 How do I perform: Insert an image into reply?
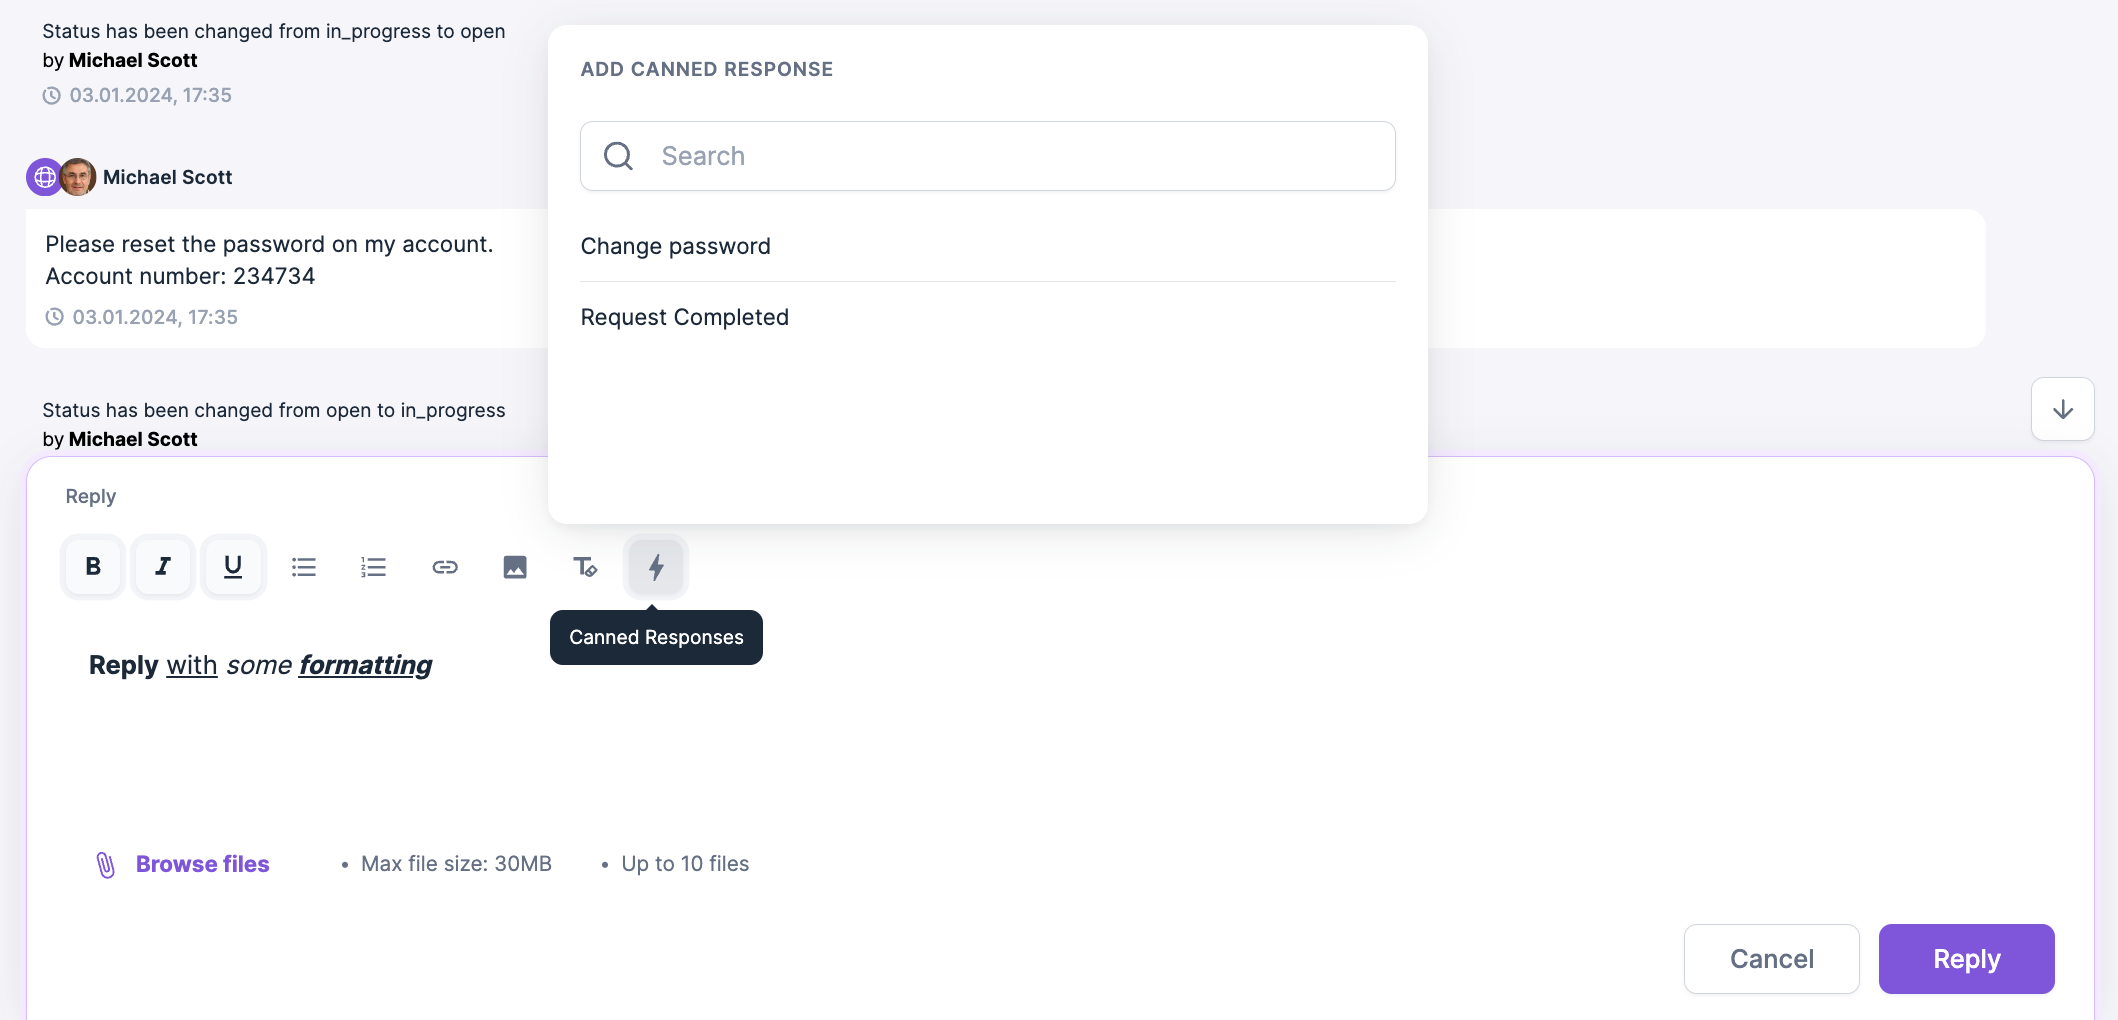pos(515,567)
